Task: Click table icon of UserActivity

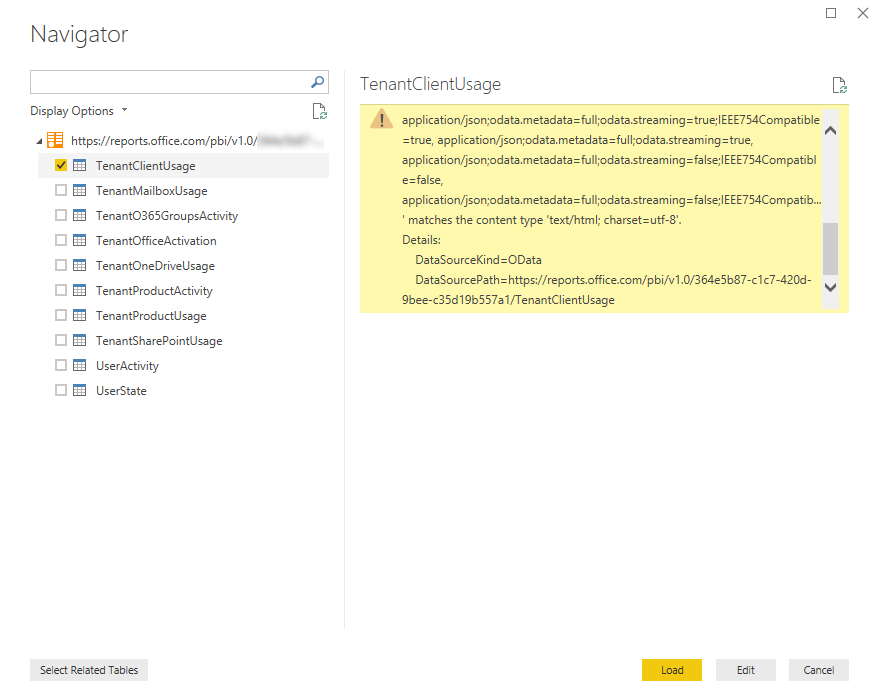Action: tap(80, 365)
